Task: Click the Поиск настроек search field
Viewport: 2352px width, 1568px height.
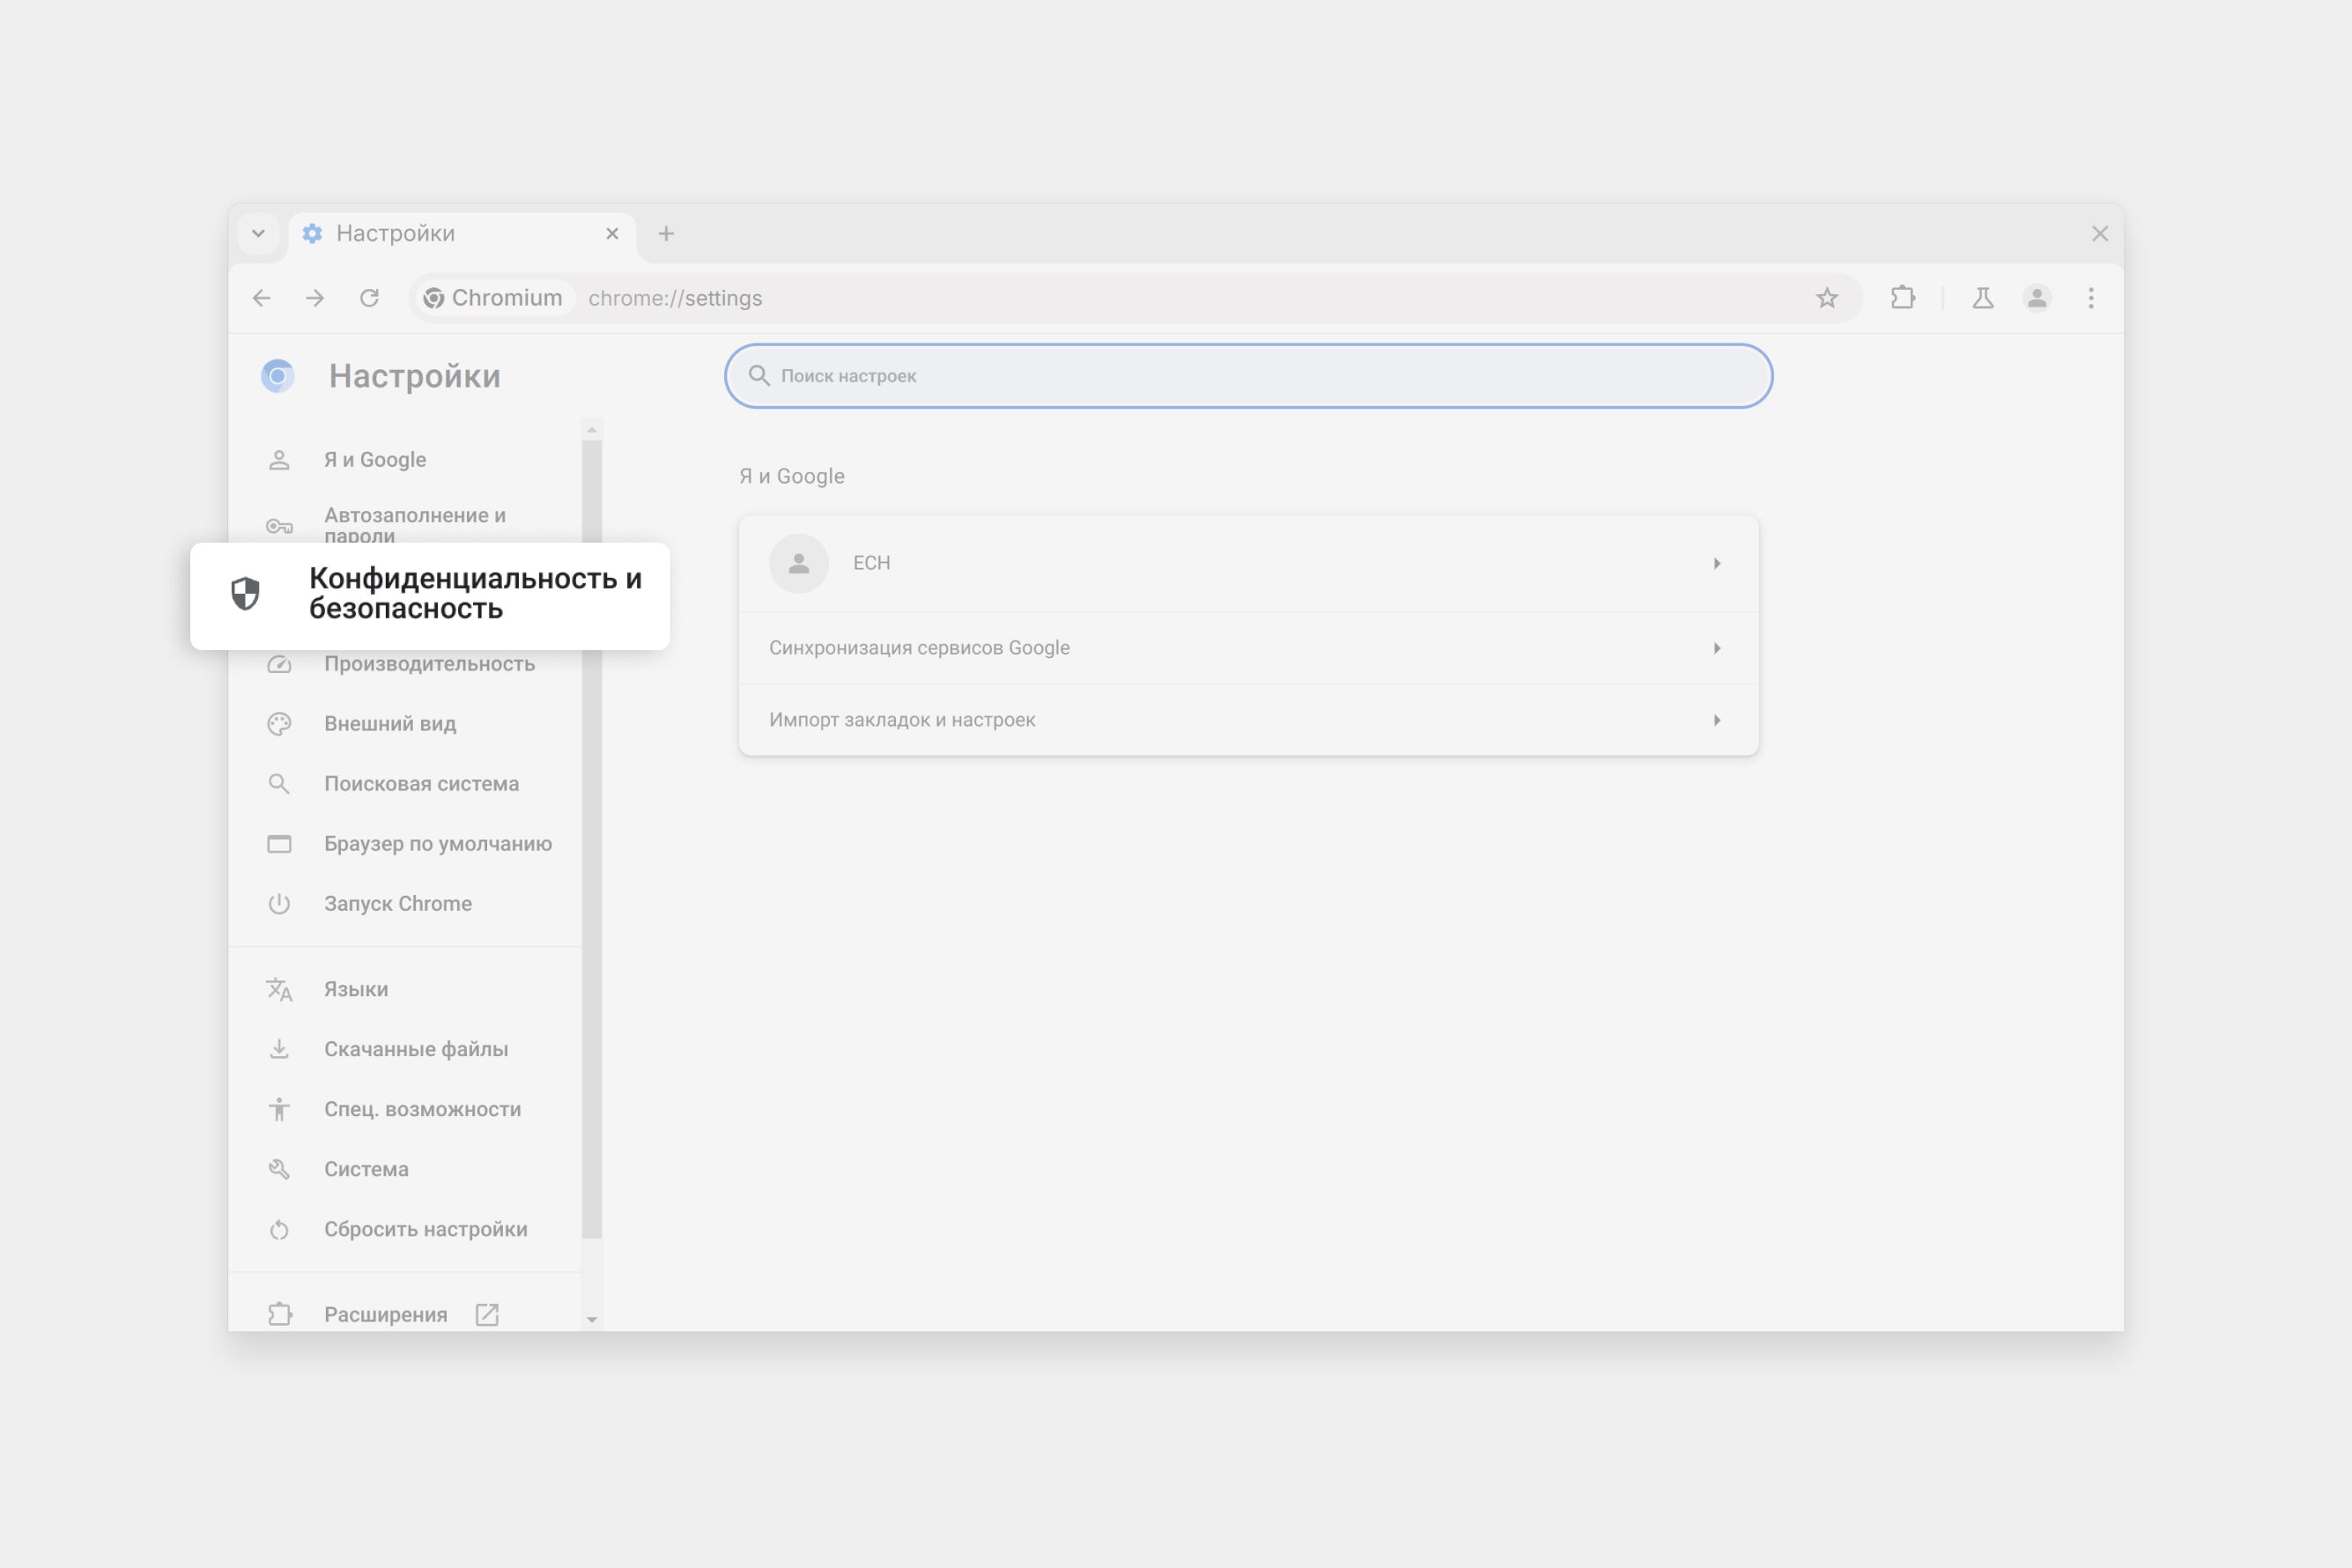Action: (1247, 376)
